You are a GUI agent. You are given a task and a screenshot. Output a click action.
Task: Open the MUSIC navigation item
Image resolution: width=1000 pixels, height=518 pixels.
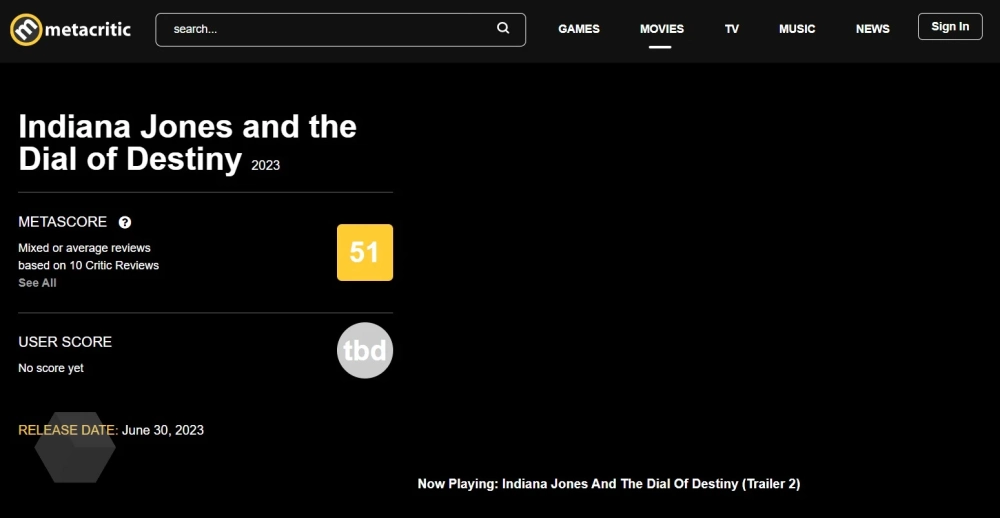[x=797, y=29]
